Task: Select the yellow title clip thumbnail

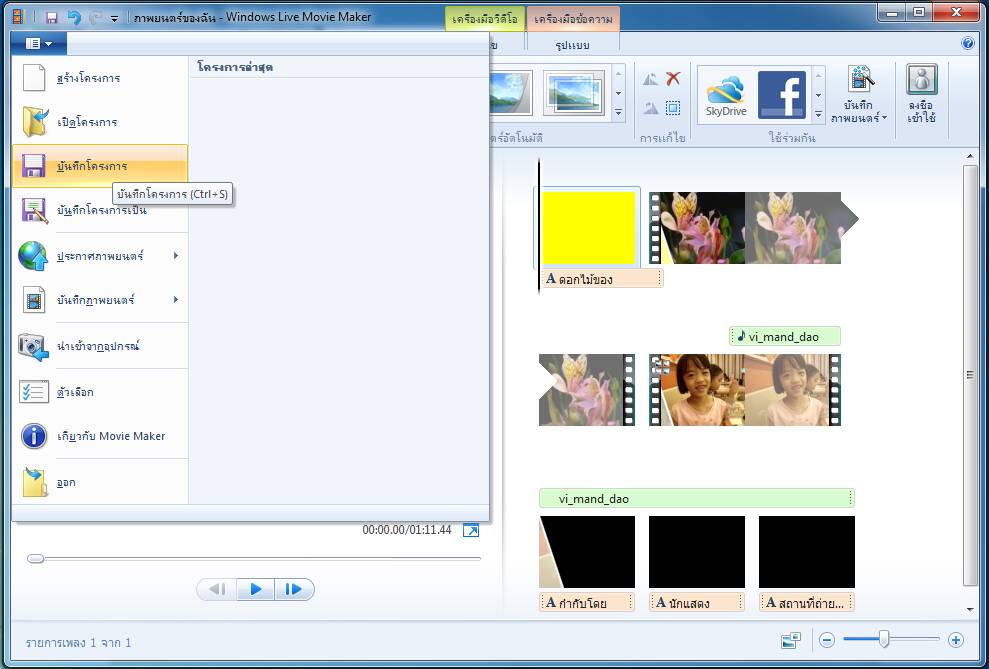Action: [x=588, y=228]
